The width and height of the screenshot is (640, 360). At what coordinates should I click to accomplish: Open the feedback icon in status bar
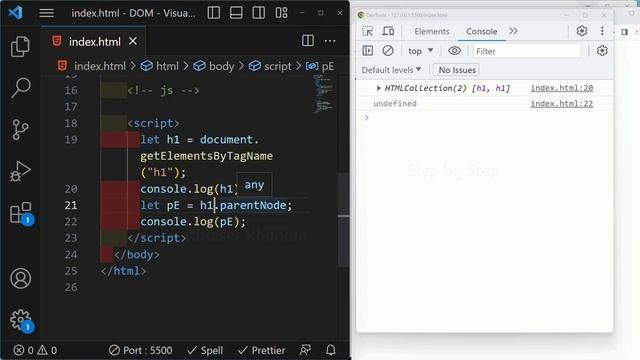pyautogui.click(x=305, y=350)
